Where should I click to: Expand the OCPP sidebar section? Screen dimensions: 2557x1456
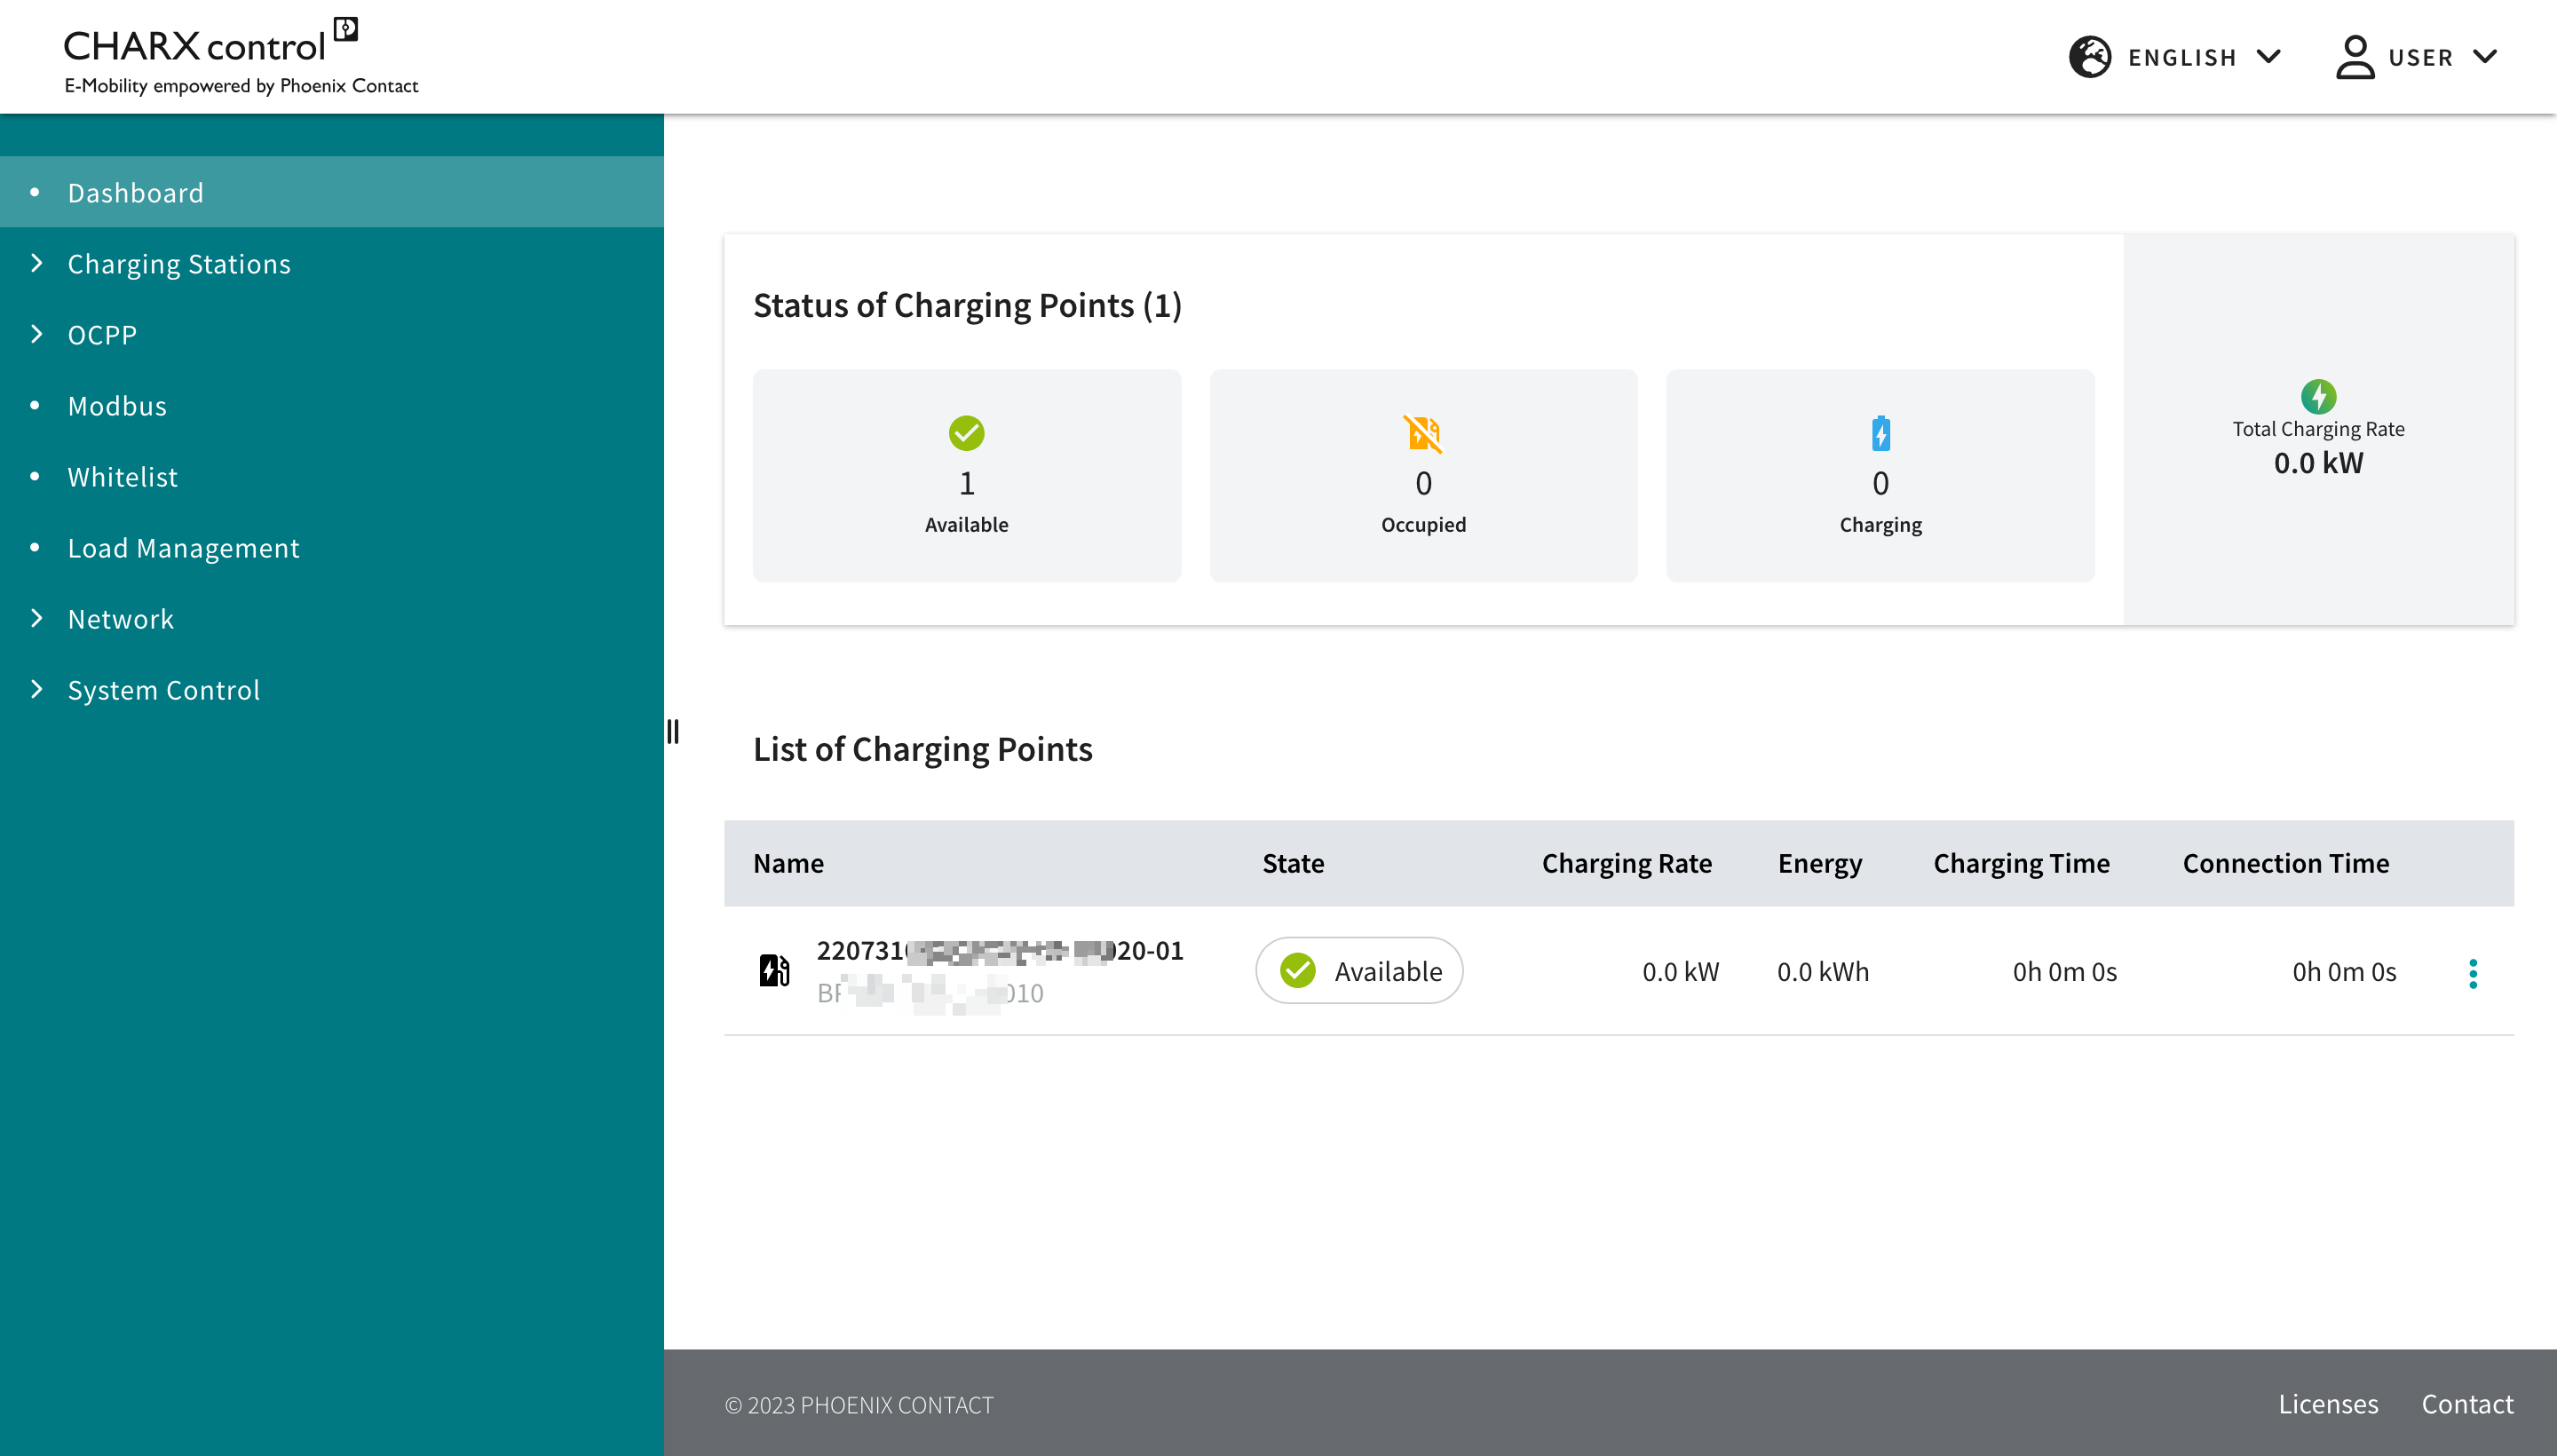[102, 334]
